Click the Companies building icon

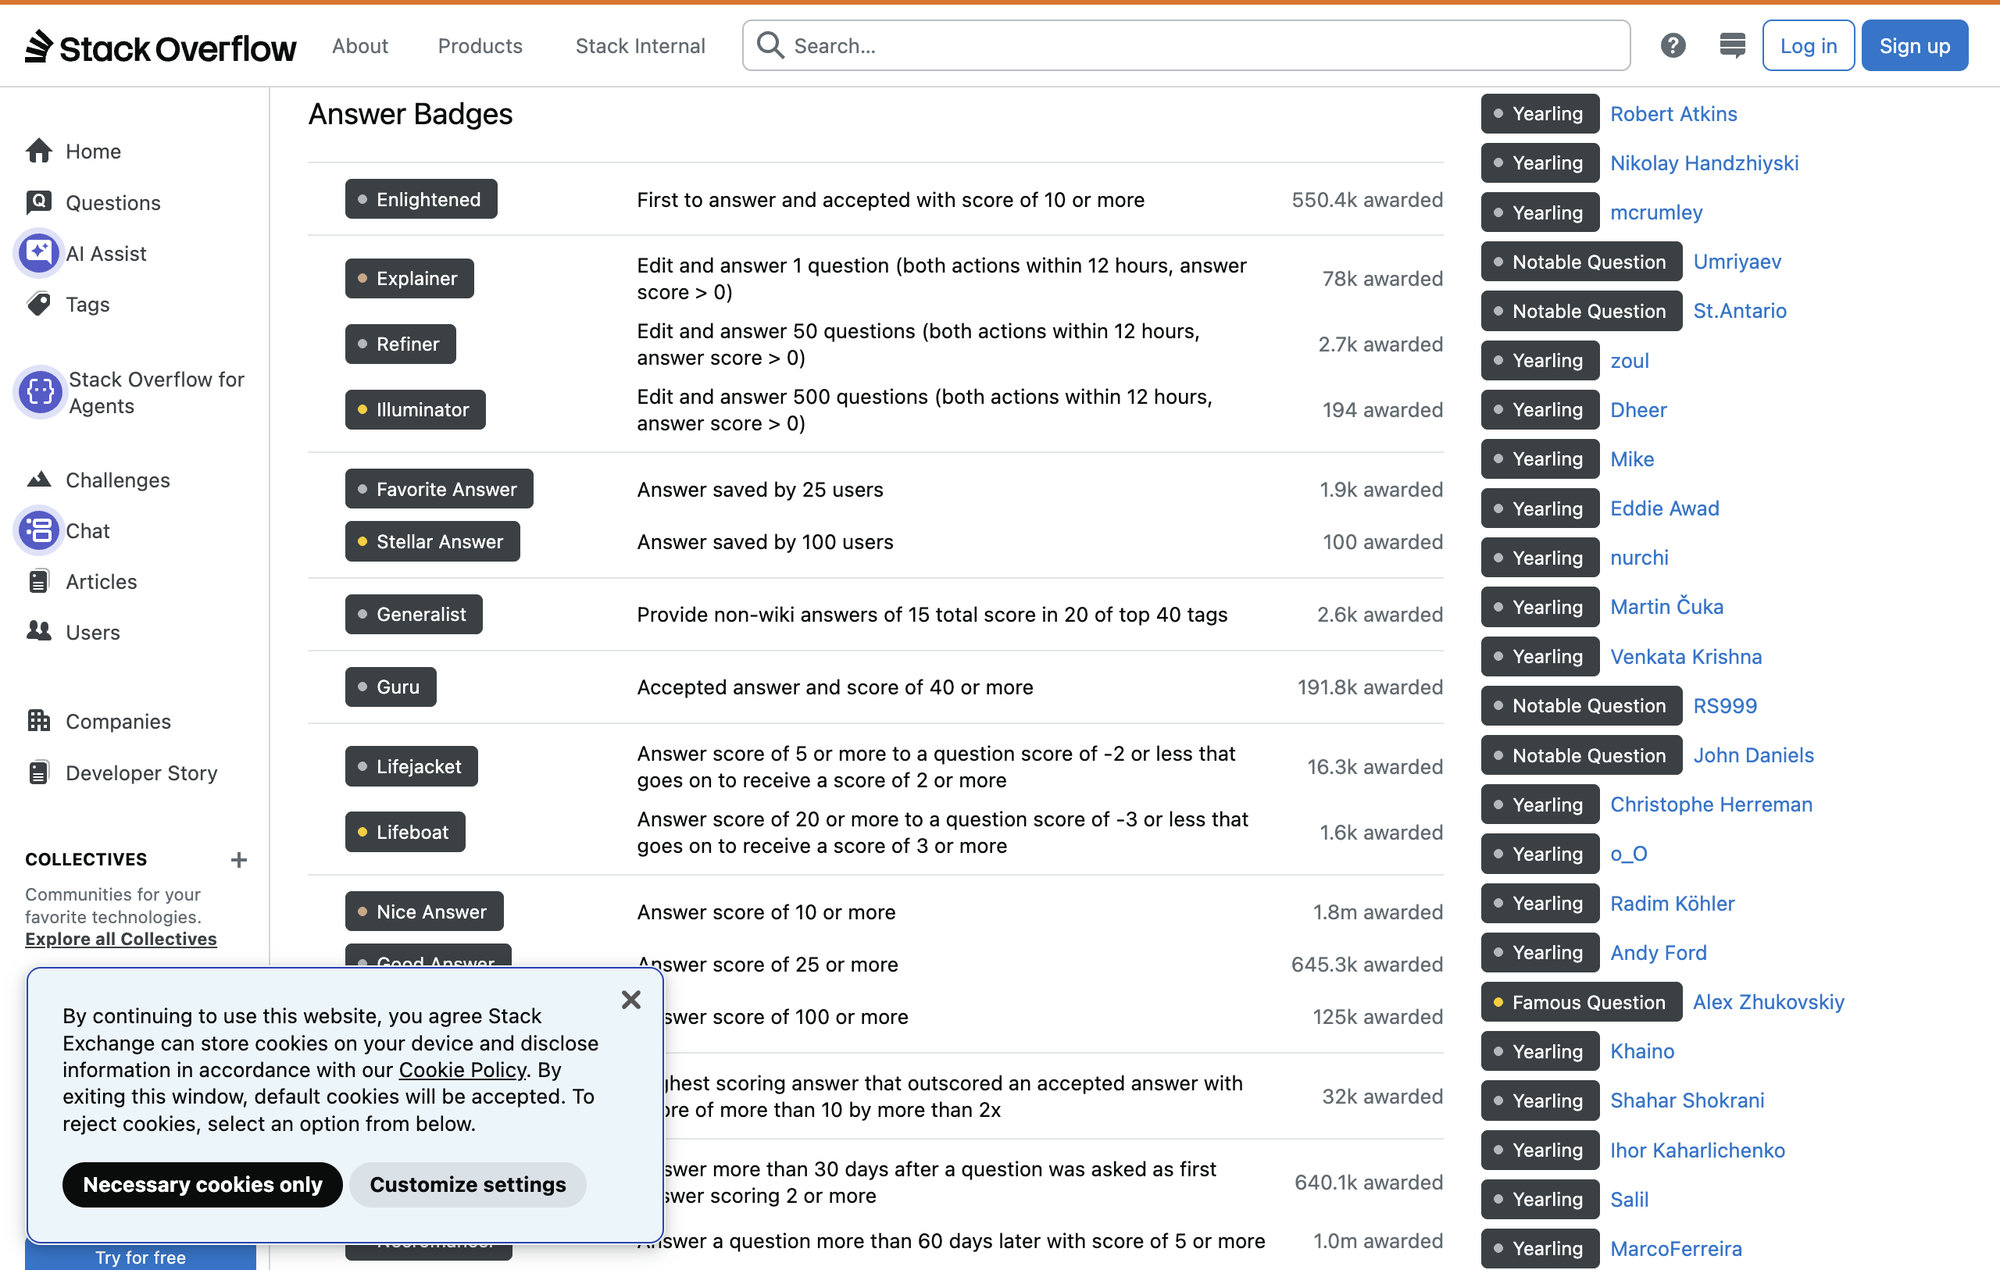point(39,721)
